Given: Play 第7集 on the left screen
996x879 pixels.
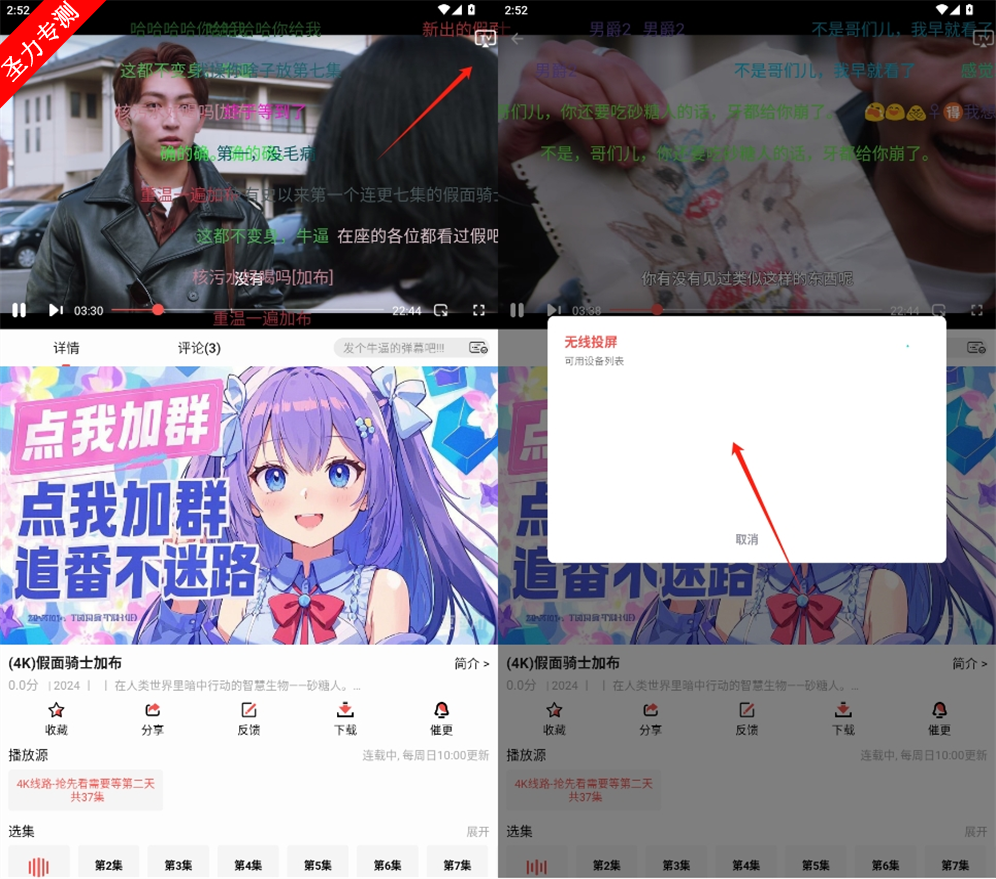Looking at the screenshot, I should point(457,862).
